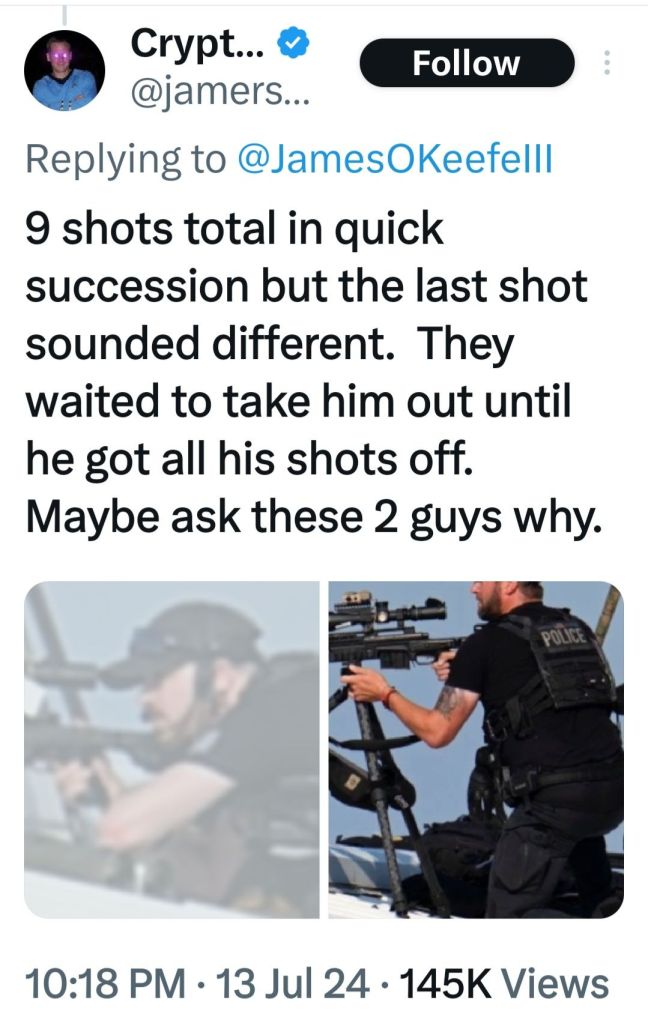Click the thread connector line above avatar
648x1023 pixels.
(64, 14)
